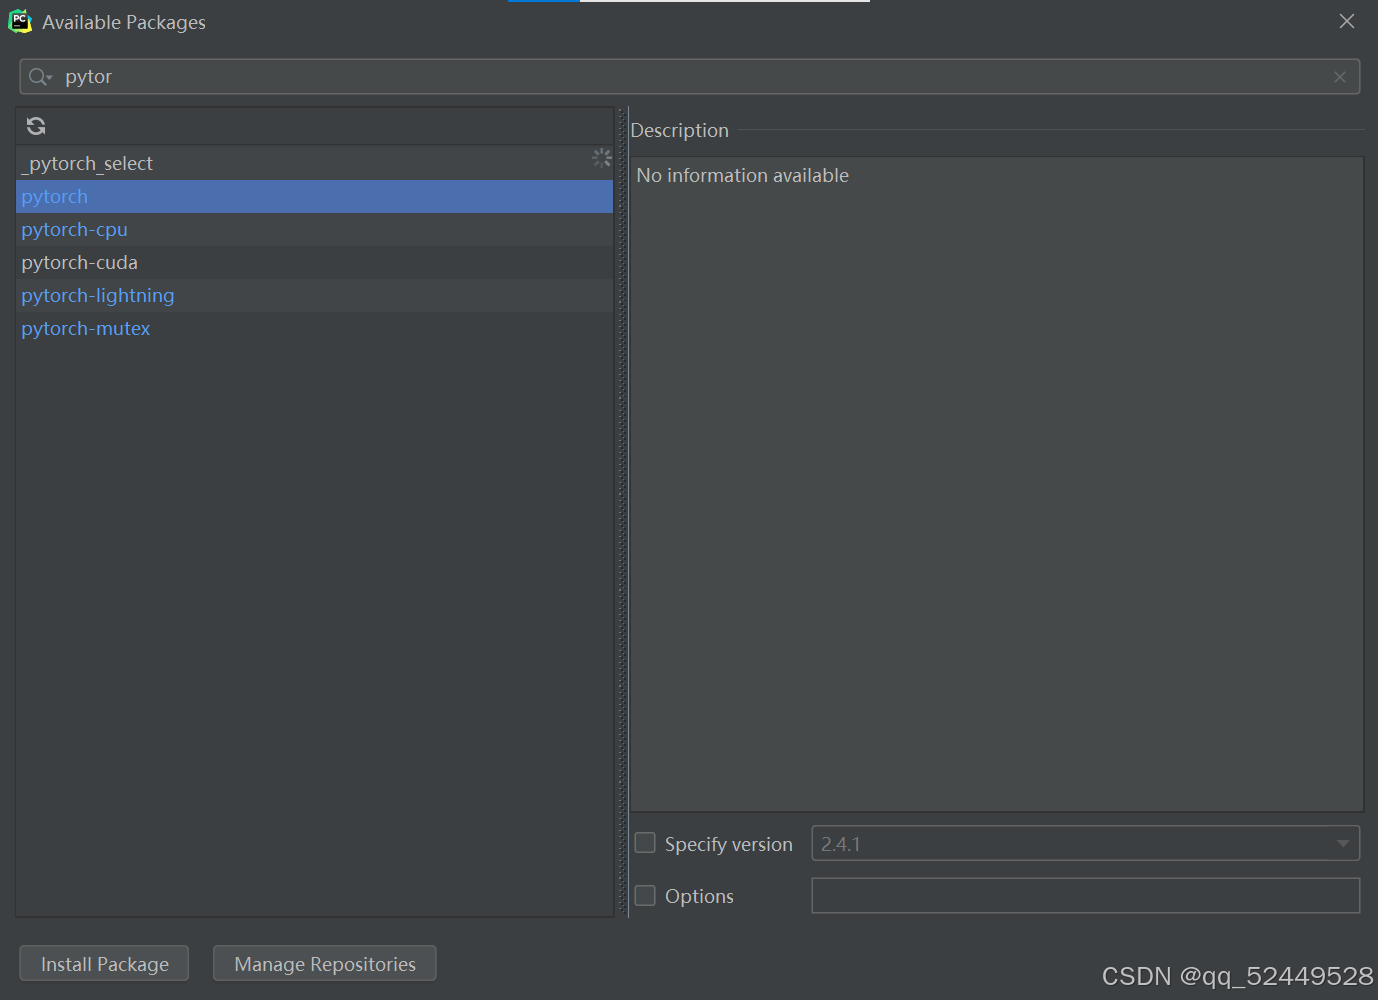Select the pytorch-mutex package
Viewport: 1378px width, 1000px height.
tap(314, 328)
